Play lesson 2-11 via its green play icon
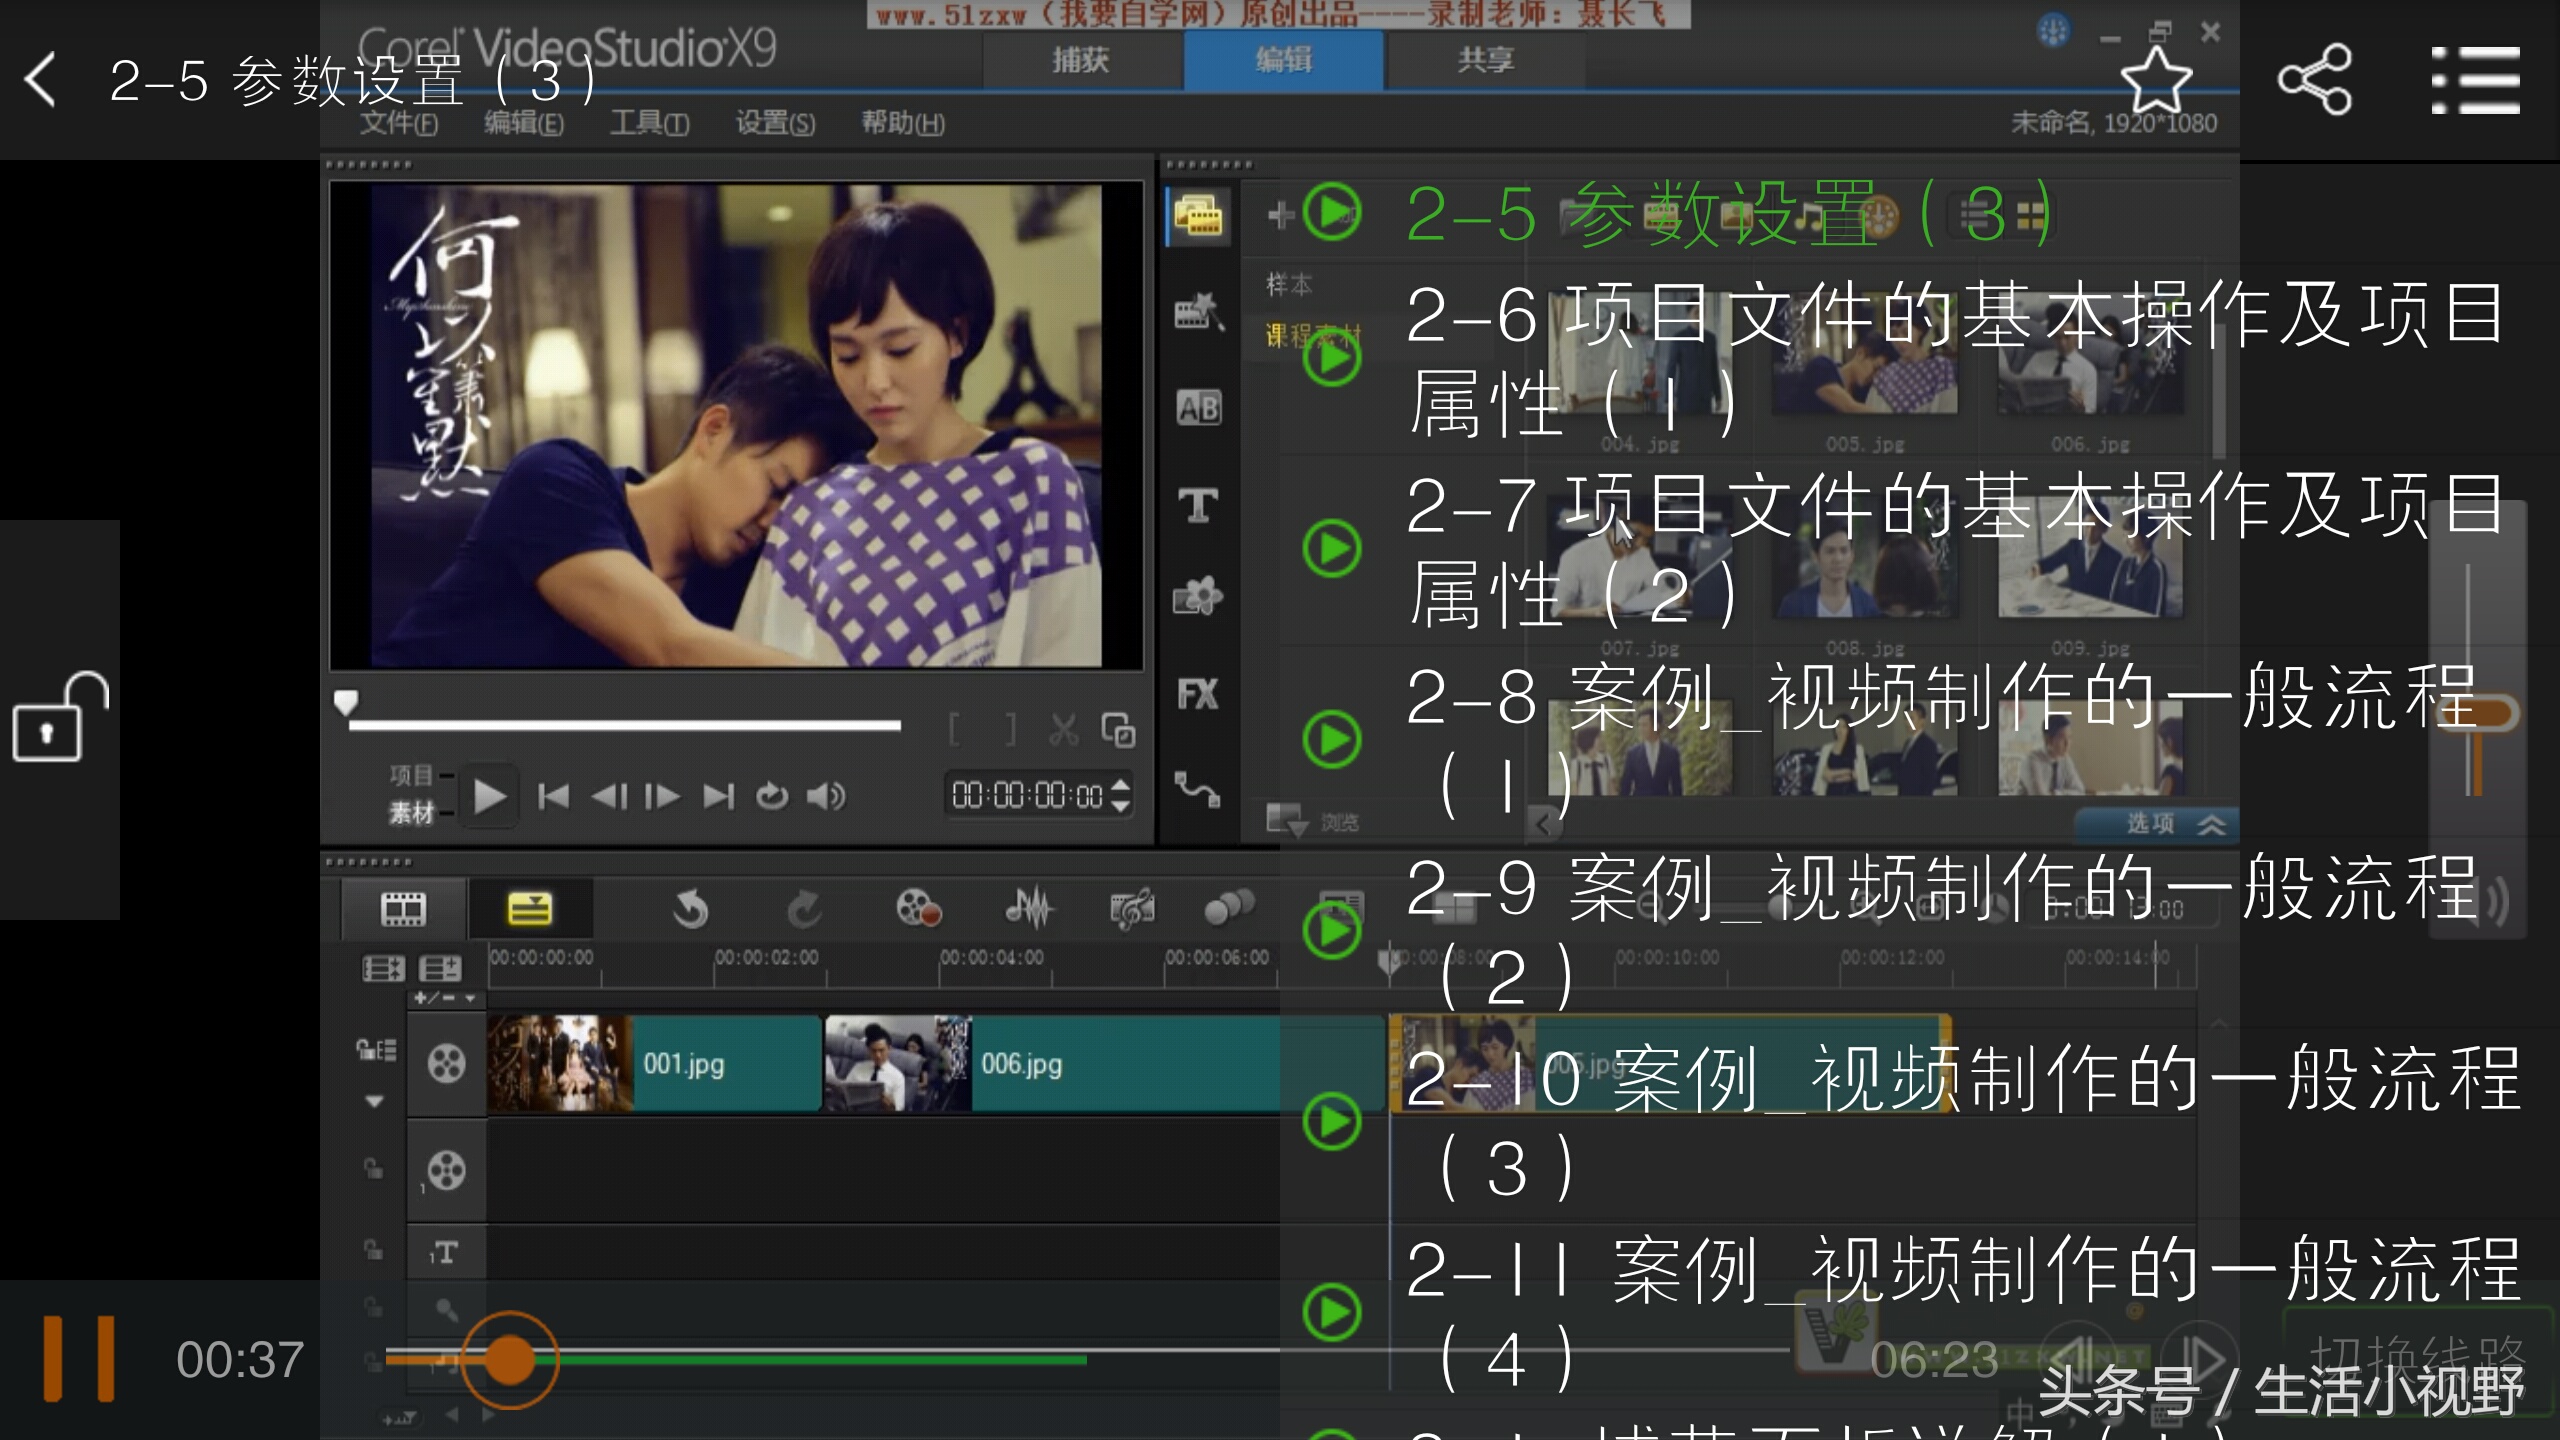 (x=1332, y=1311)
